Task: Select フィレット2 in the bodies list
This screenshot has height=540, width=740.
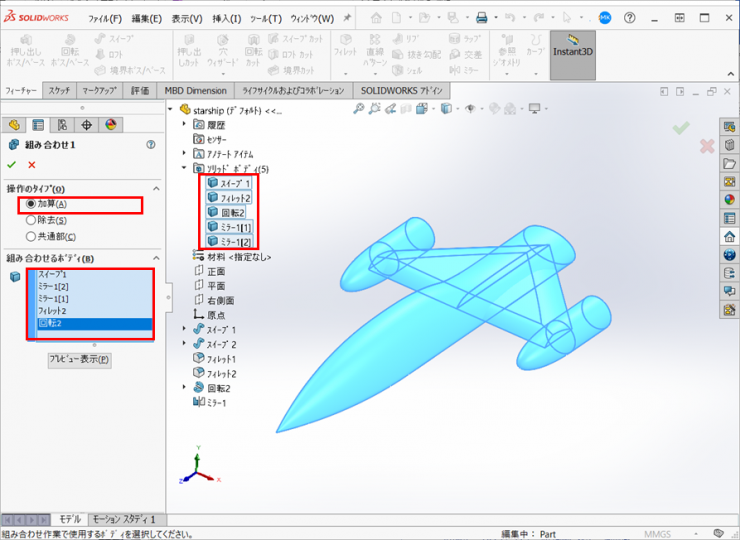Action: (x=52, y=311)
